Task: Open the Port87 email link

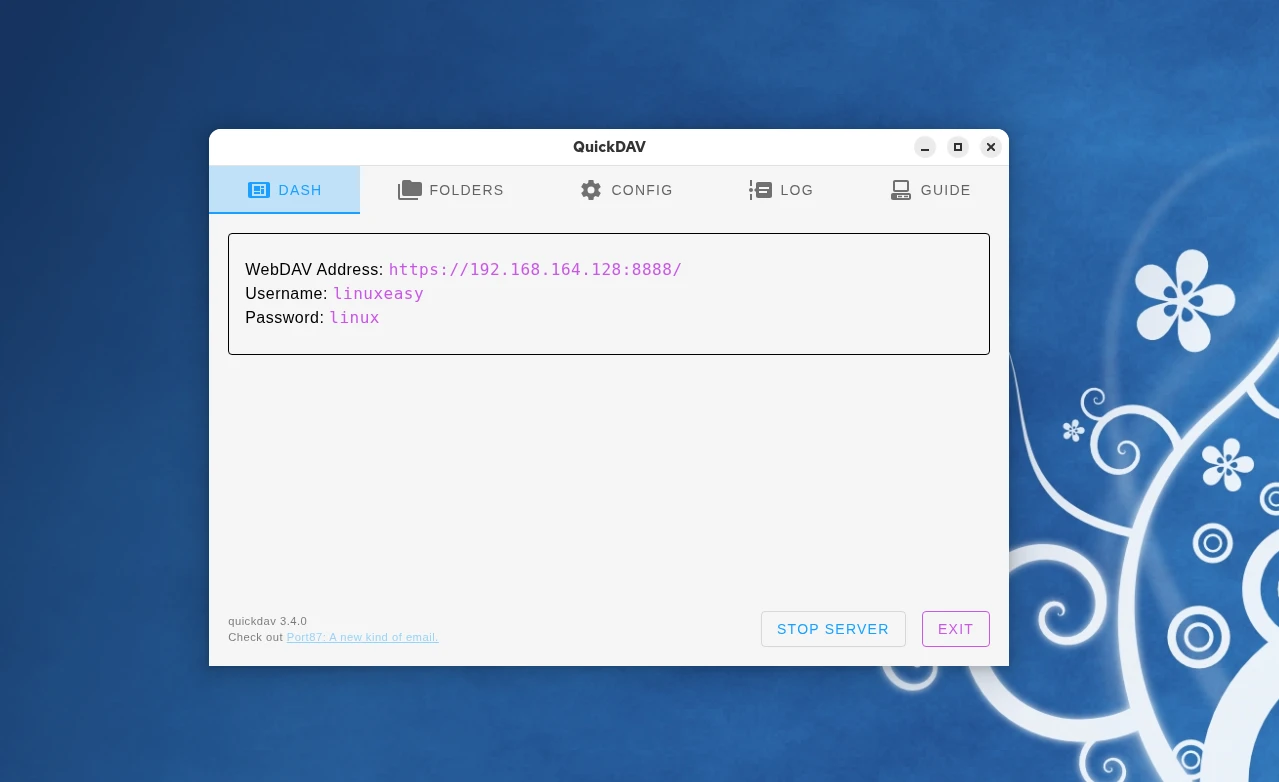Action: click(x=362, y=637)
